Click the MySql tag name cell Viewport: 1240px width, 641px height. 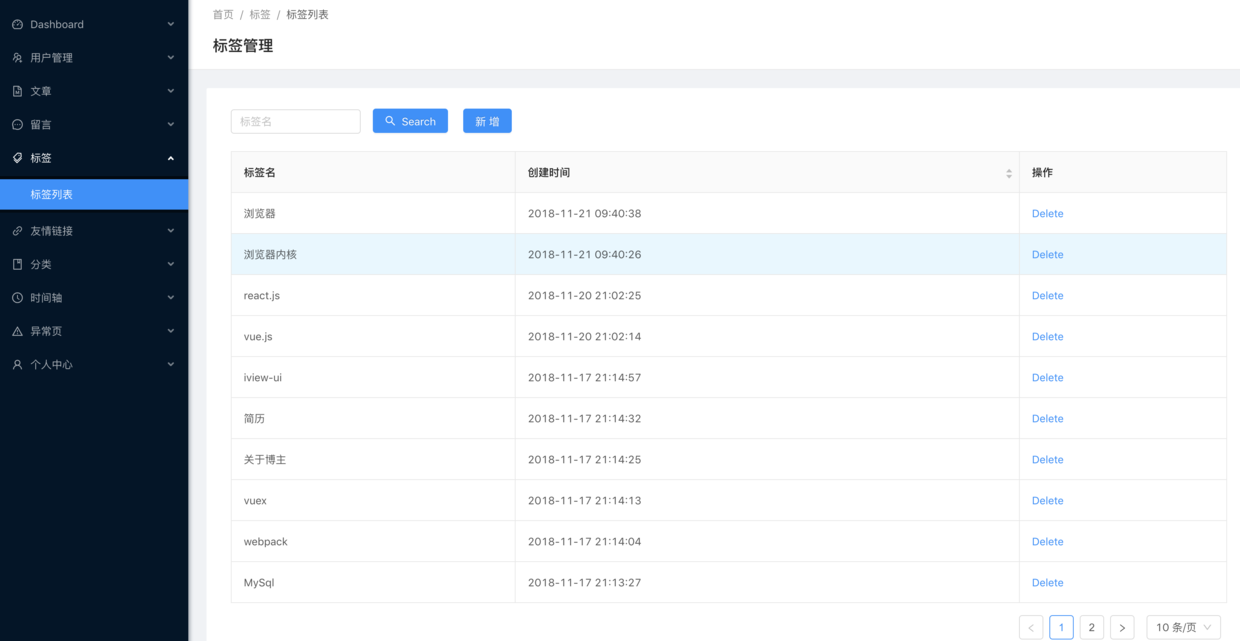tap(373, 583)
